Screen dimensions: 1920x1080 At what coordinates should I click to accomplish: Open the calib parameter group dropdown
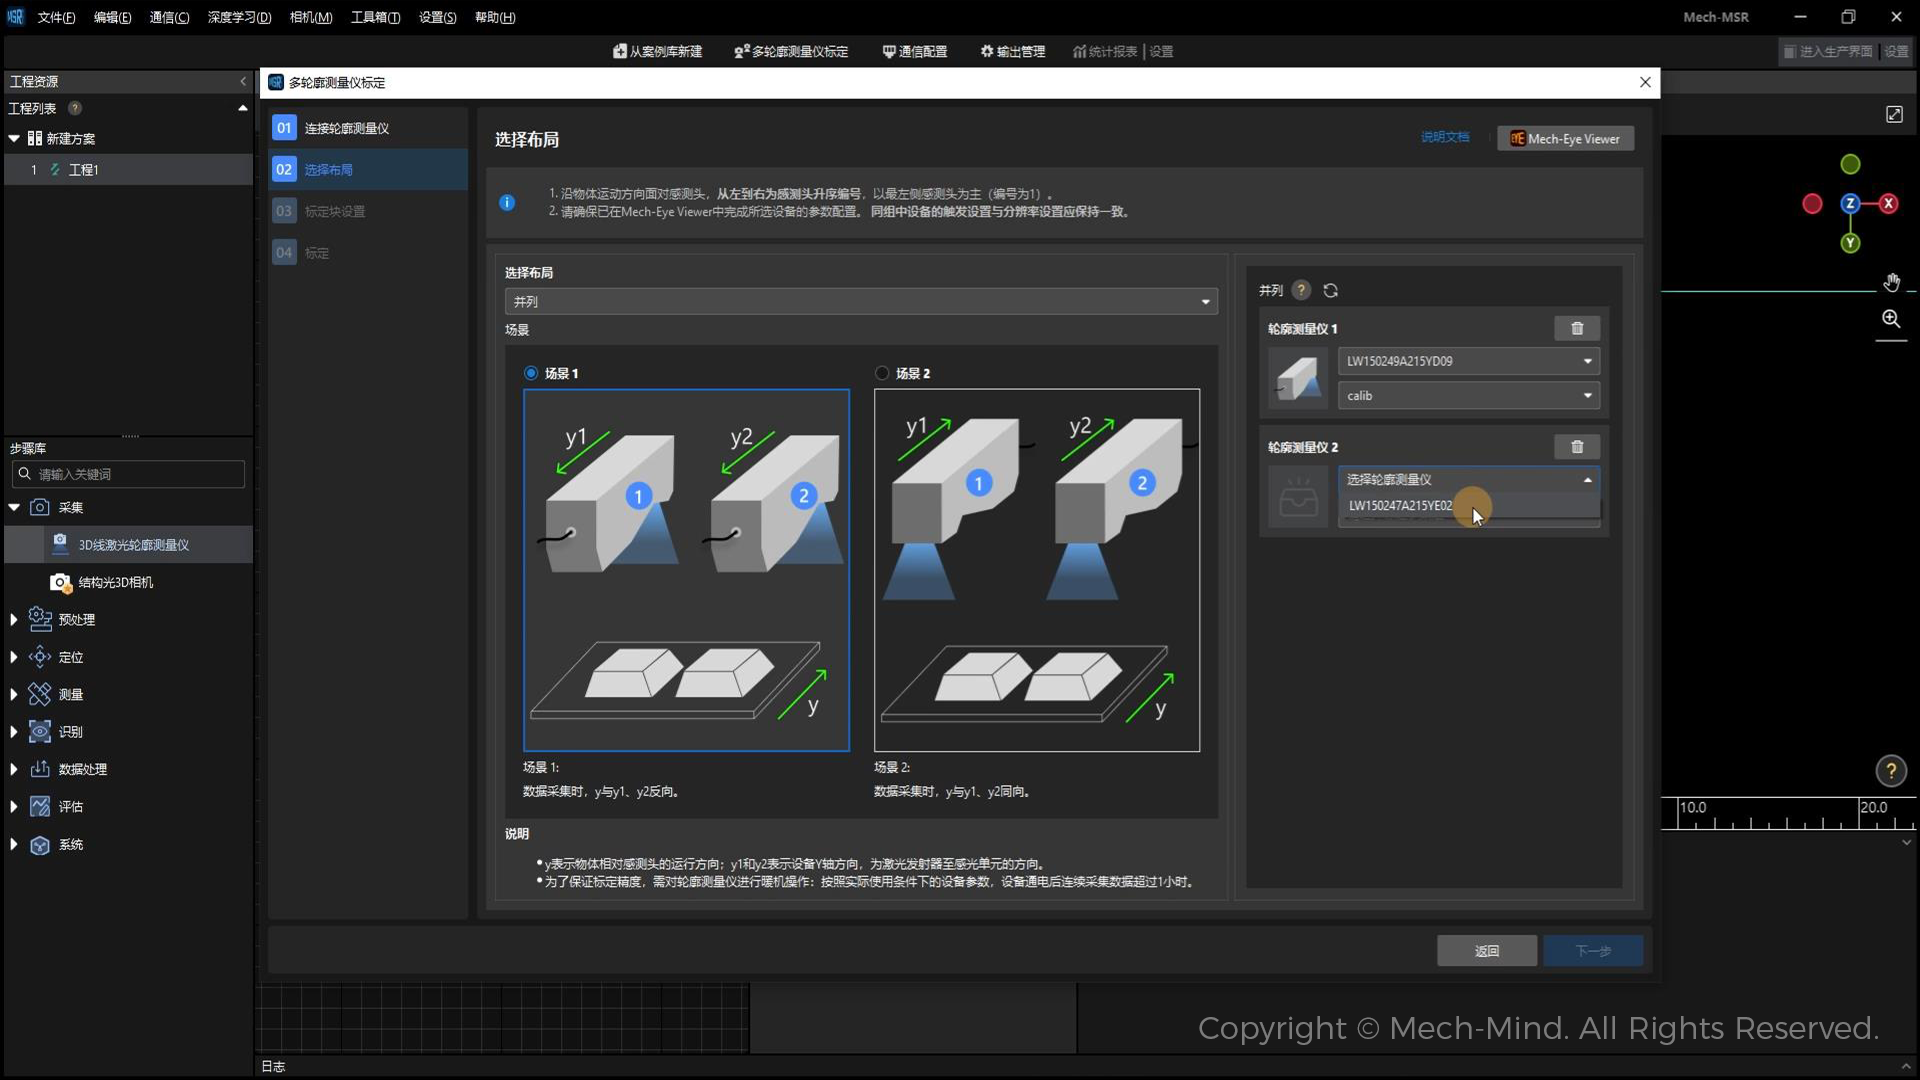pyautogui.click(x=1469, y=396)
